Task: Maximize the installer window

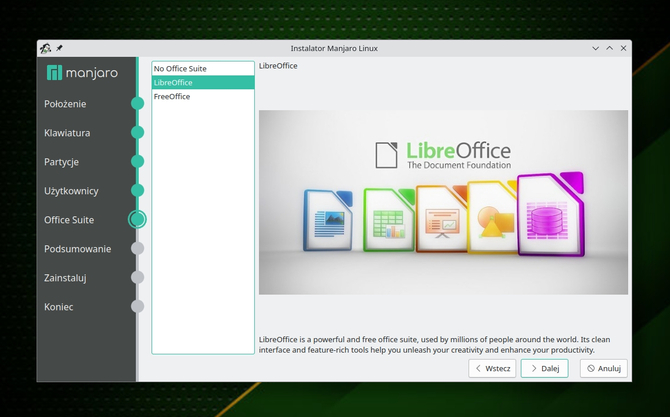Action: (609, 48)
